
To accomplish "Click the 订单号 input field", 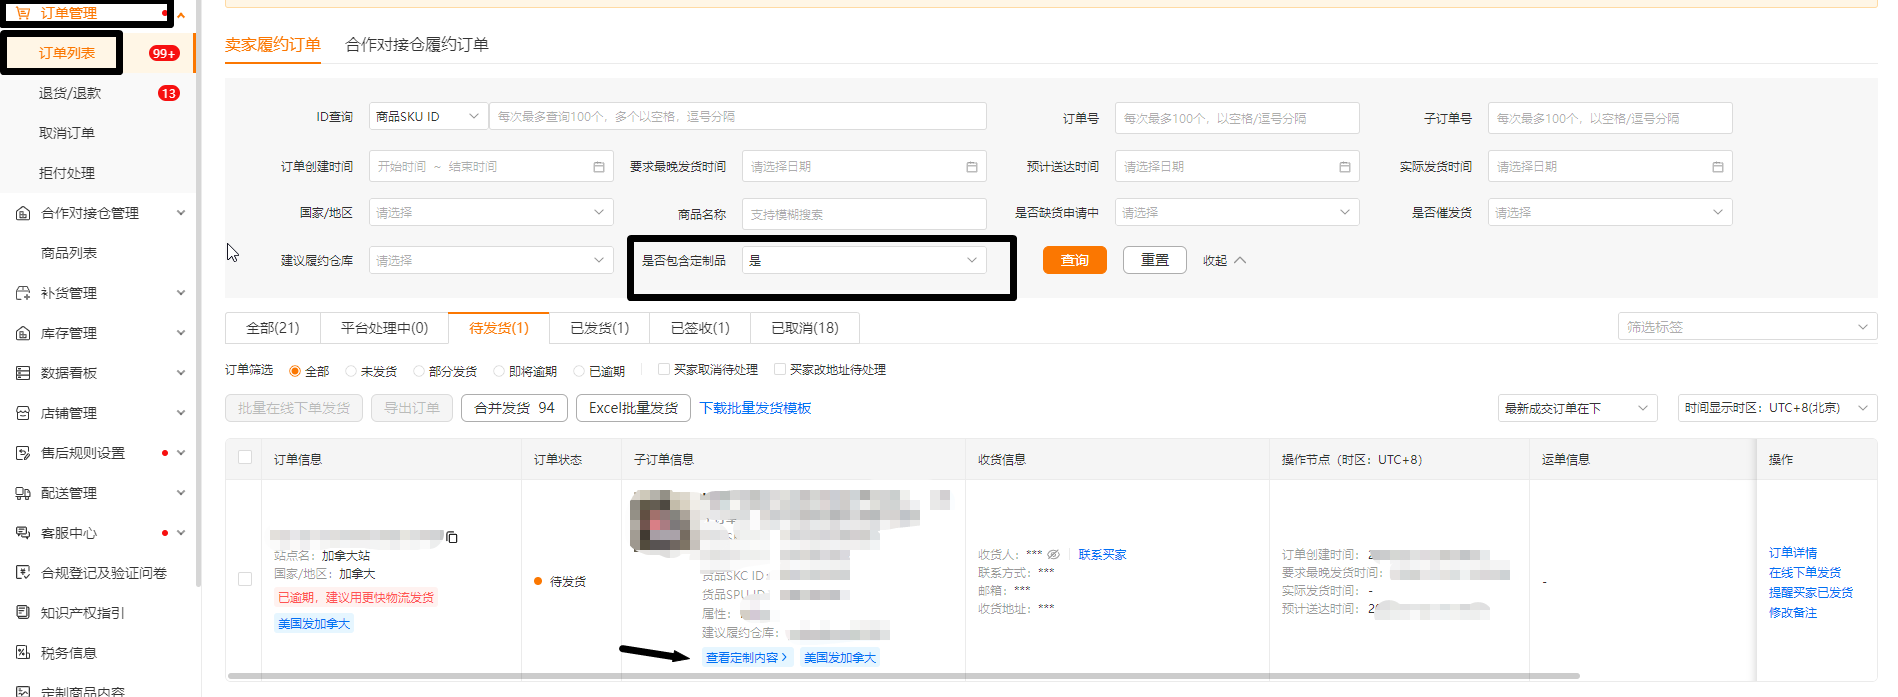I will 1236,118.
